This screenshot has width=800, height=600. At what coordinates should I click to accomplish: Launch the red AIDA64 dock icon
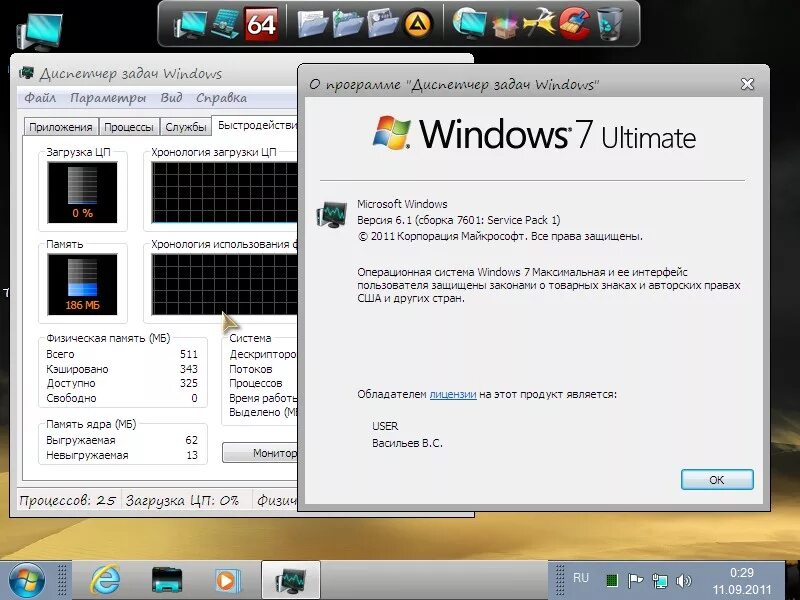coord(261,24)
